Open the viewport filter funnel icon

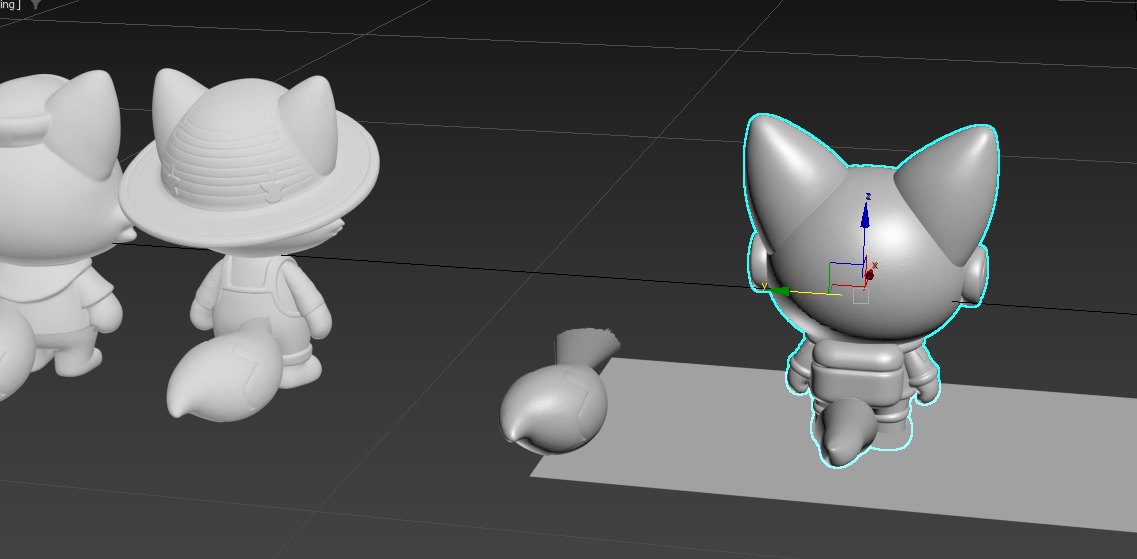click(36, 4)
